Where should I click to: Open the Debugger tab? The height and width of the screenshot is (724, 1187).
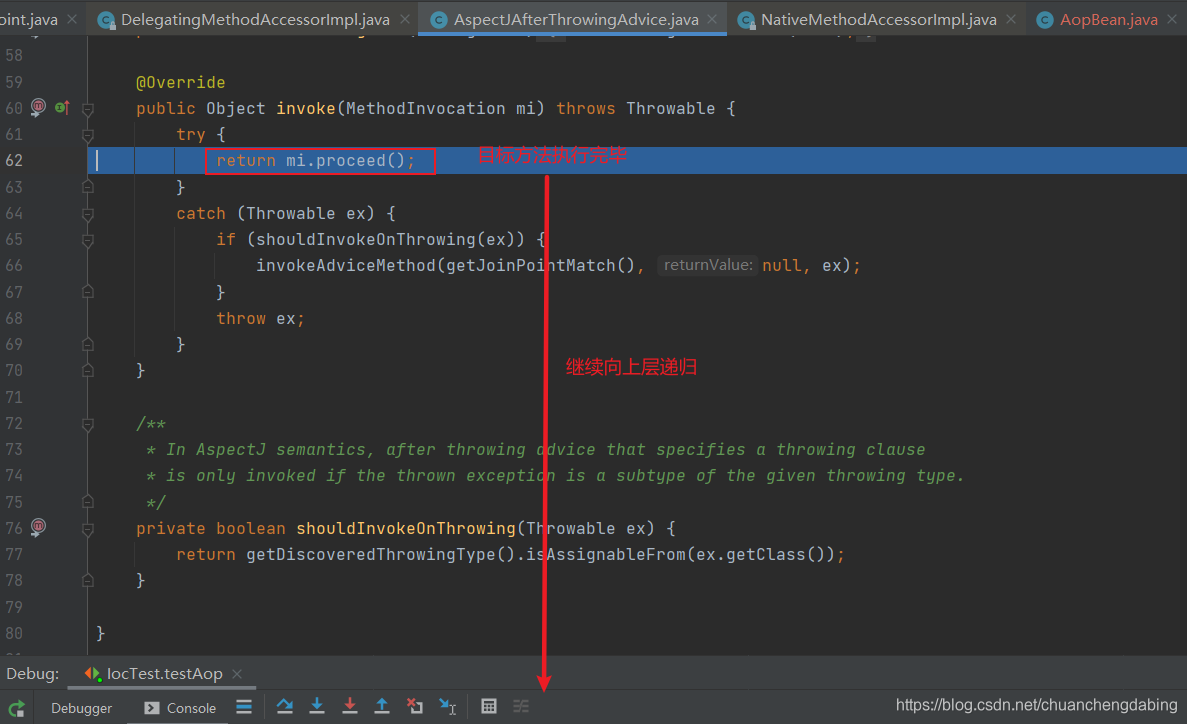(x=81, y=708)
